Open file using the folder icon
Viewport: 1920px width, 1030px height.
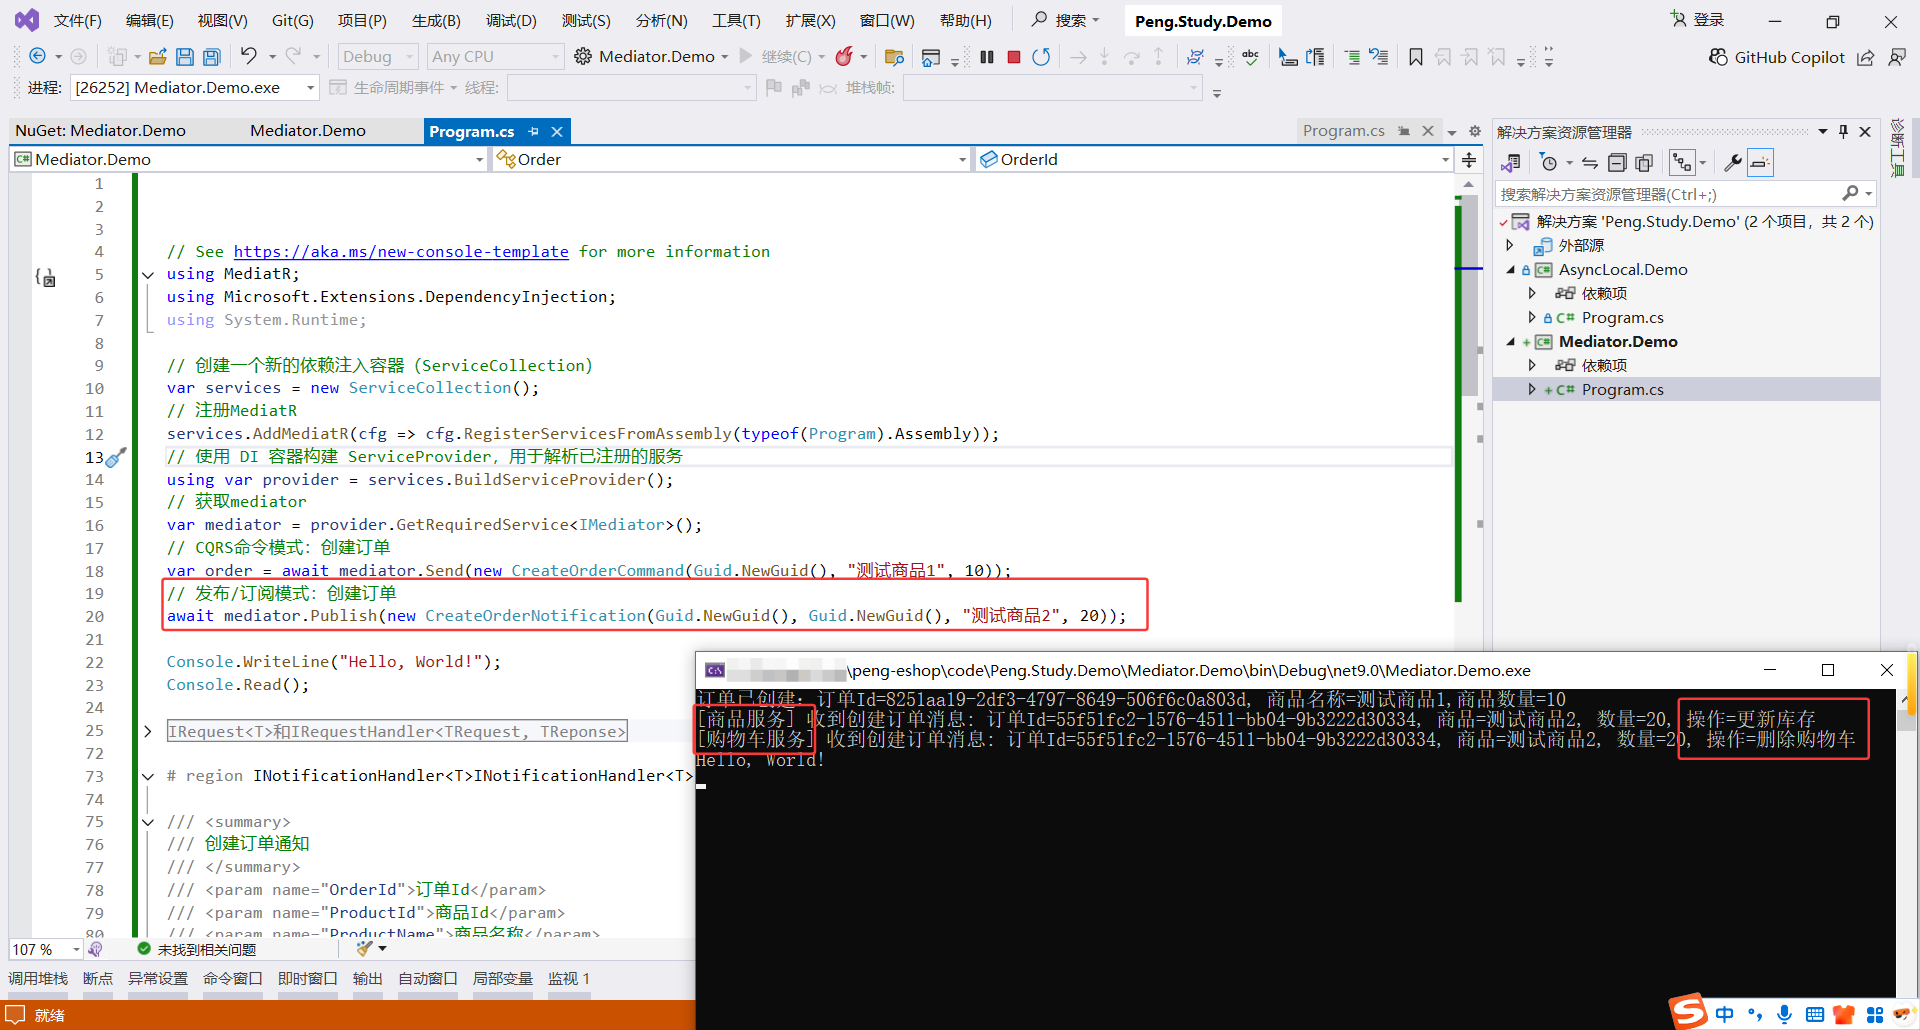[158, 57]
